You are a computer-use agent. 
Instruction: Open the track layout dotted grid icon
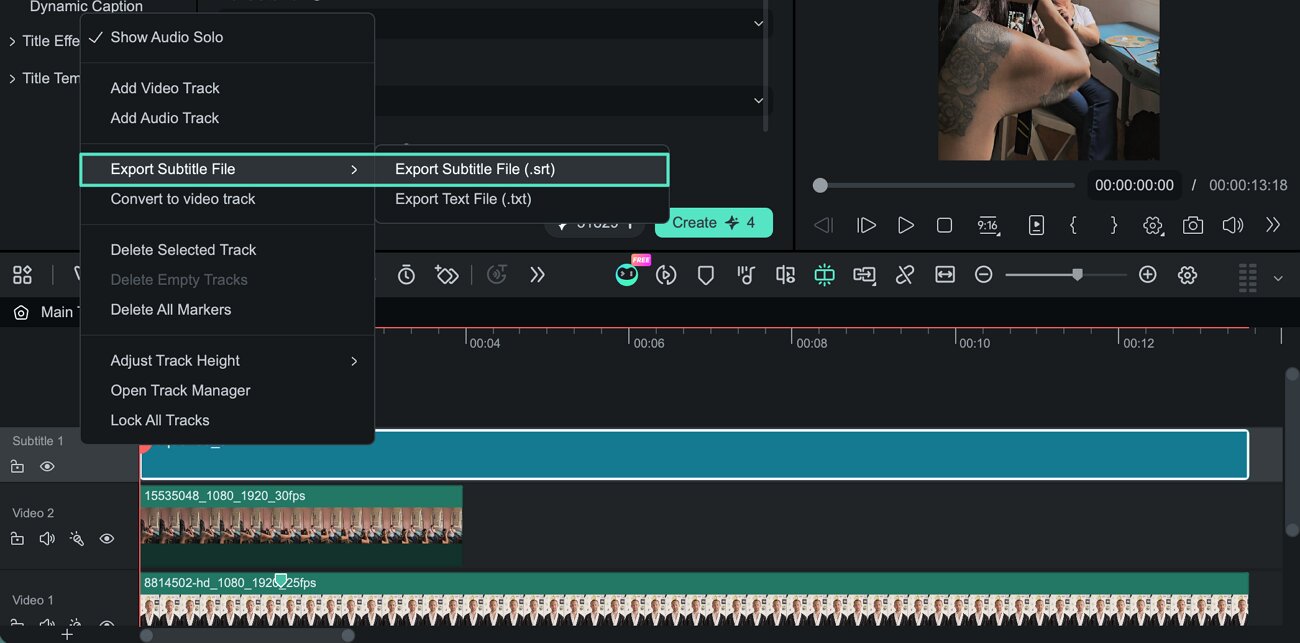point(1247,276)
